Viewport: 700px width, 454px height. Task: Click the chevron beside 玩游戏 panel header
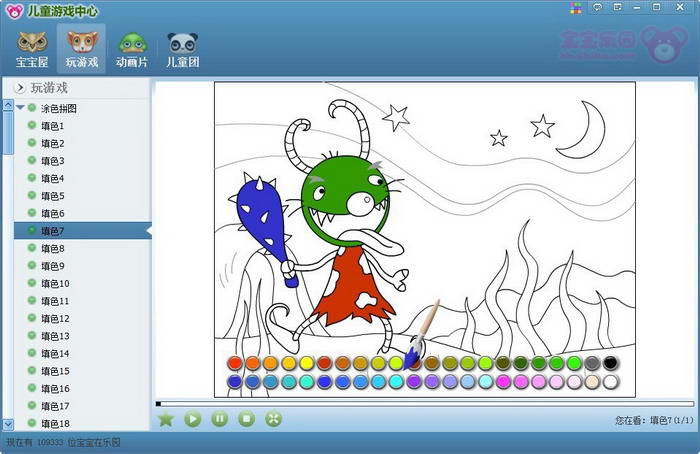coord(19,88)
